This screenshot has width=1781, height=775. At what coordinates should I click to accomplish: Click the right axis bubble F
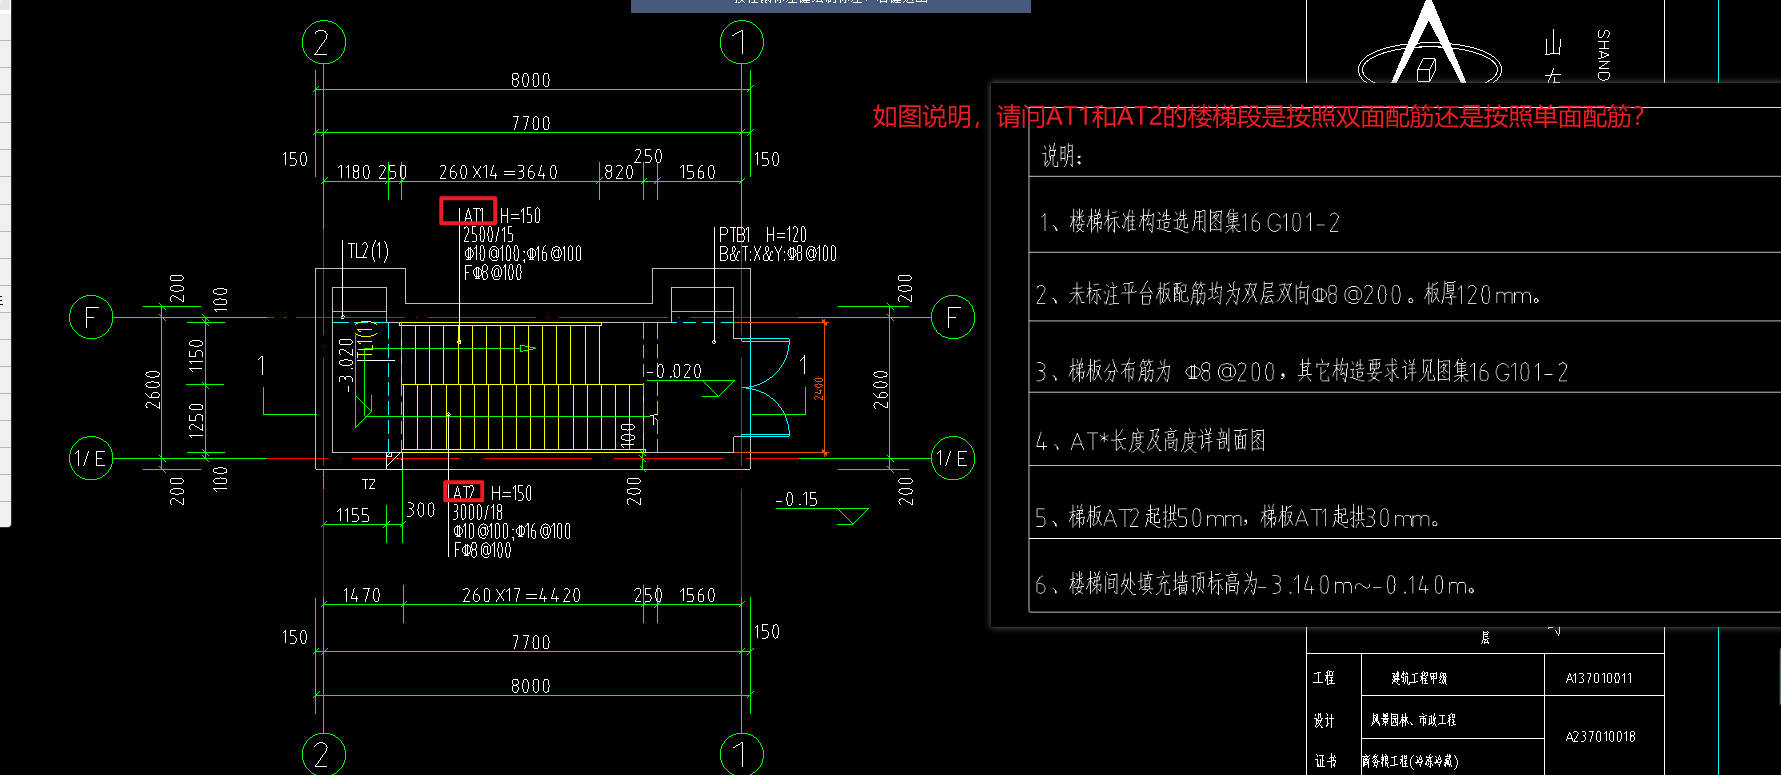[x=953, y=318]
